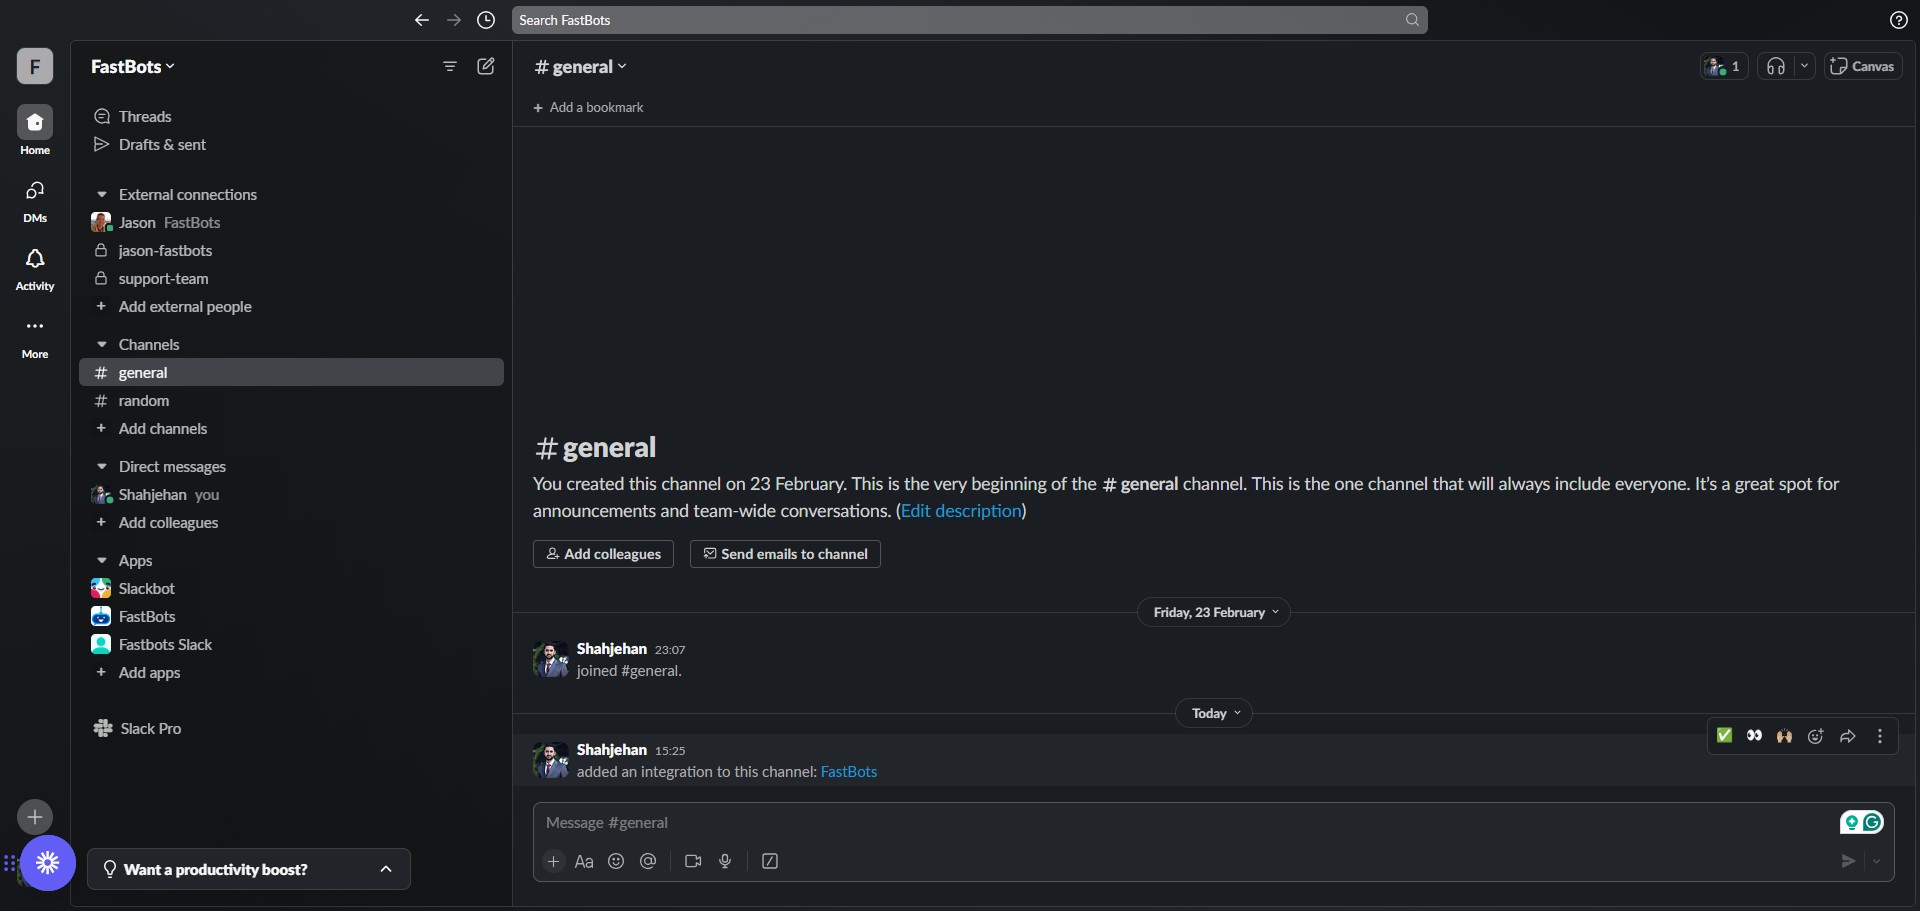
Task: Click the forward message arrow icon
Action: (1848, 736)
